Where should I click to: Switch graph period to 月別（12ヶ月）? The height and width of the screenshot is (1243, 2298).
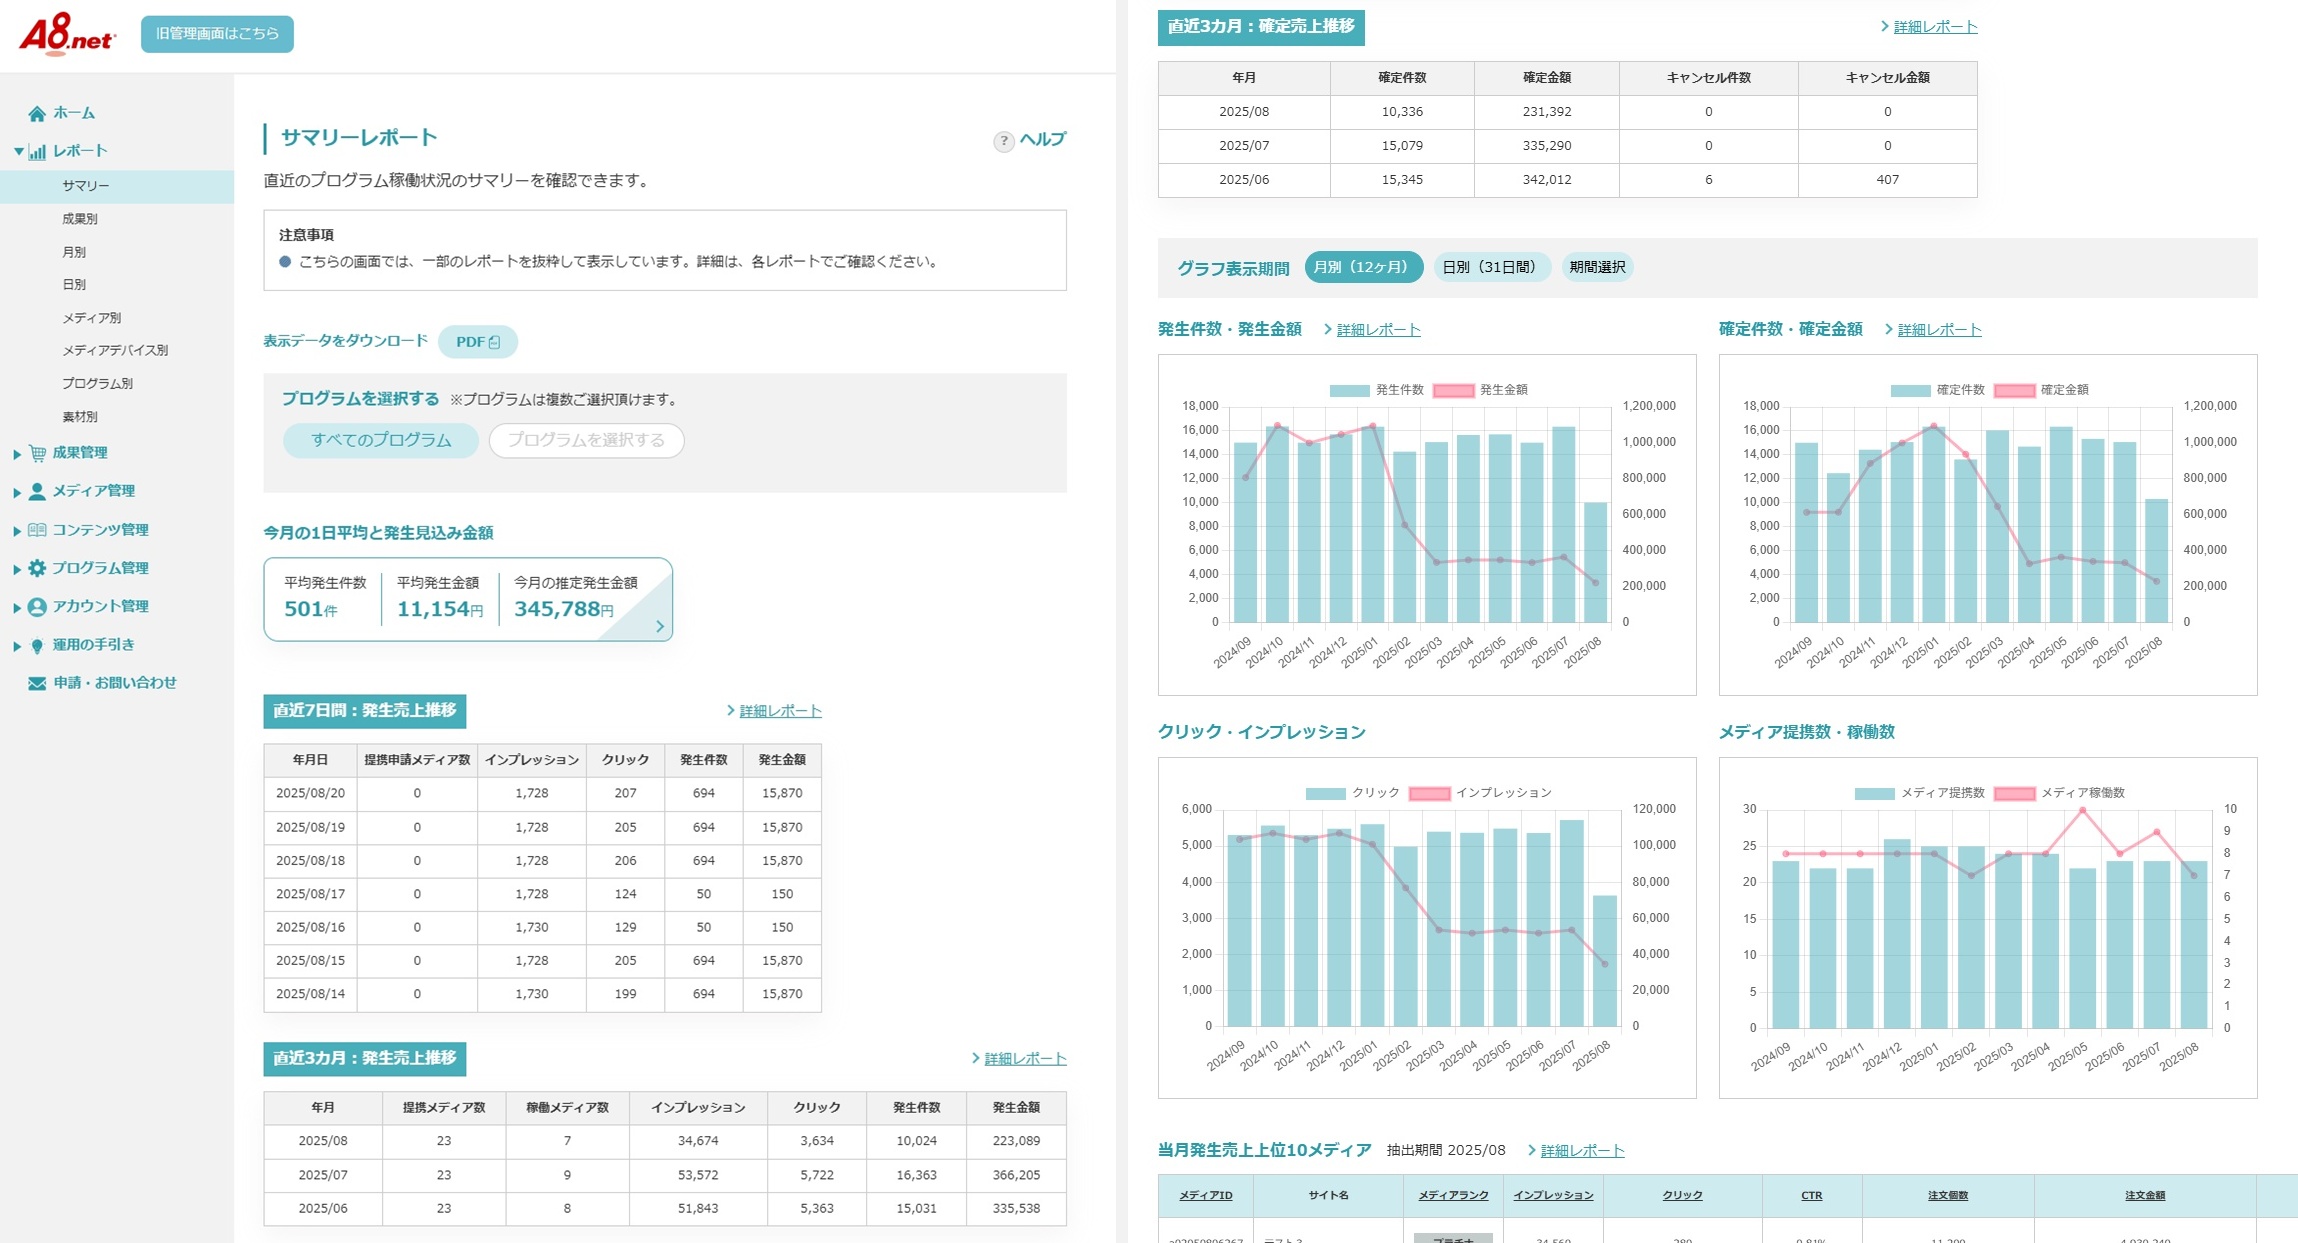coord(1363,267)
